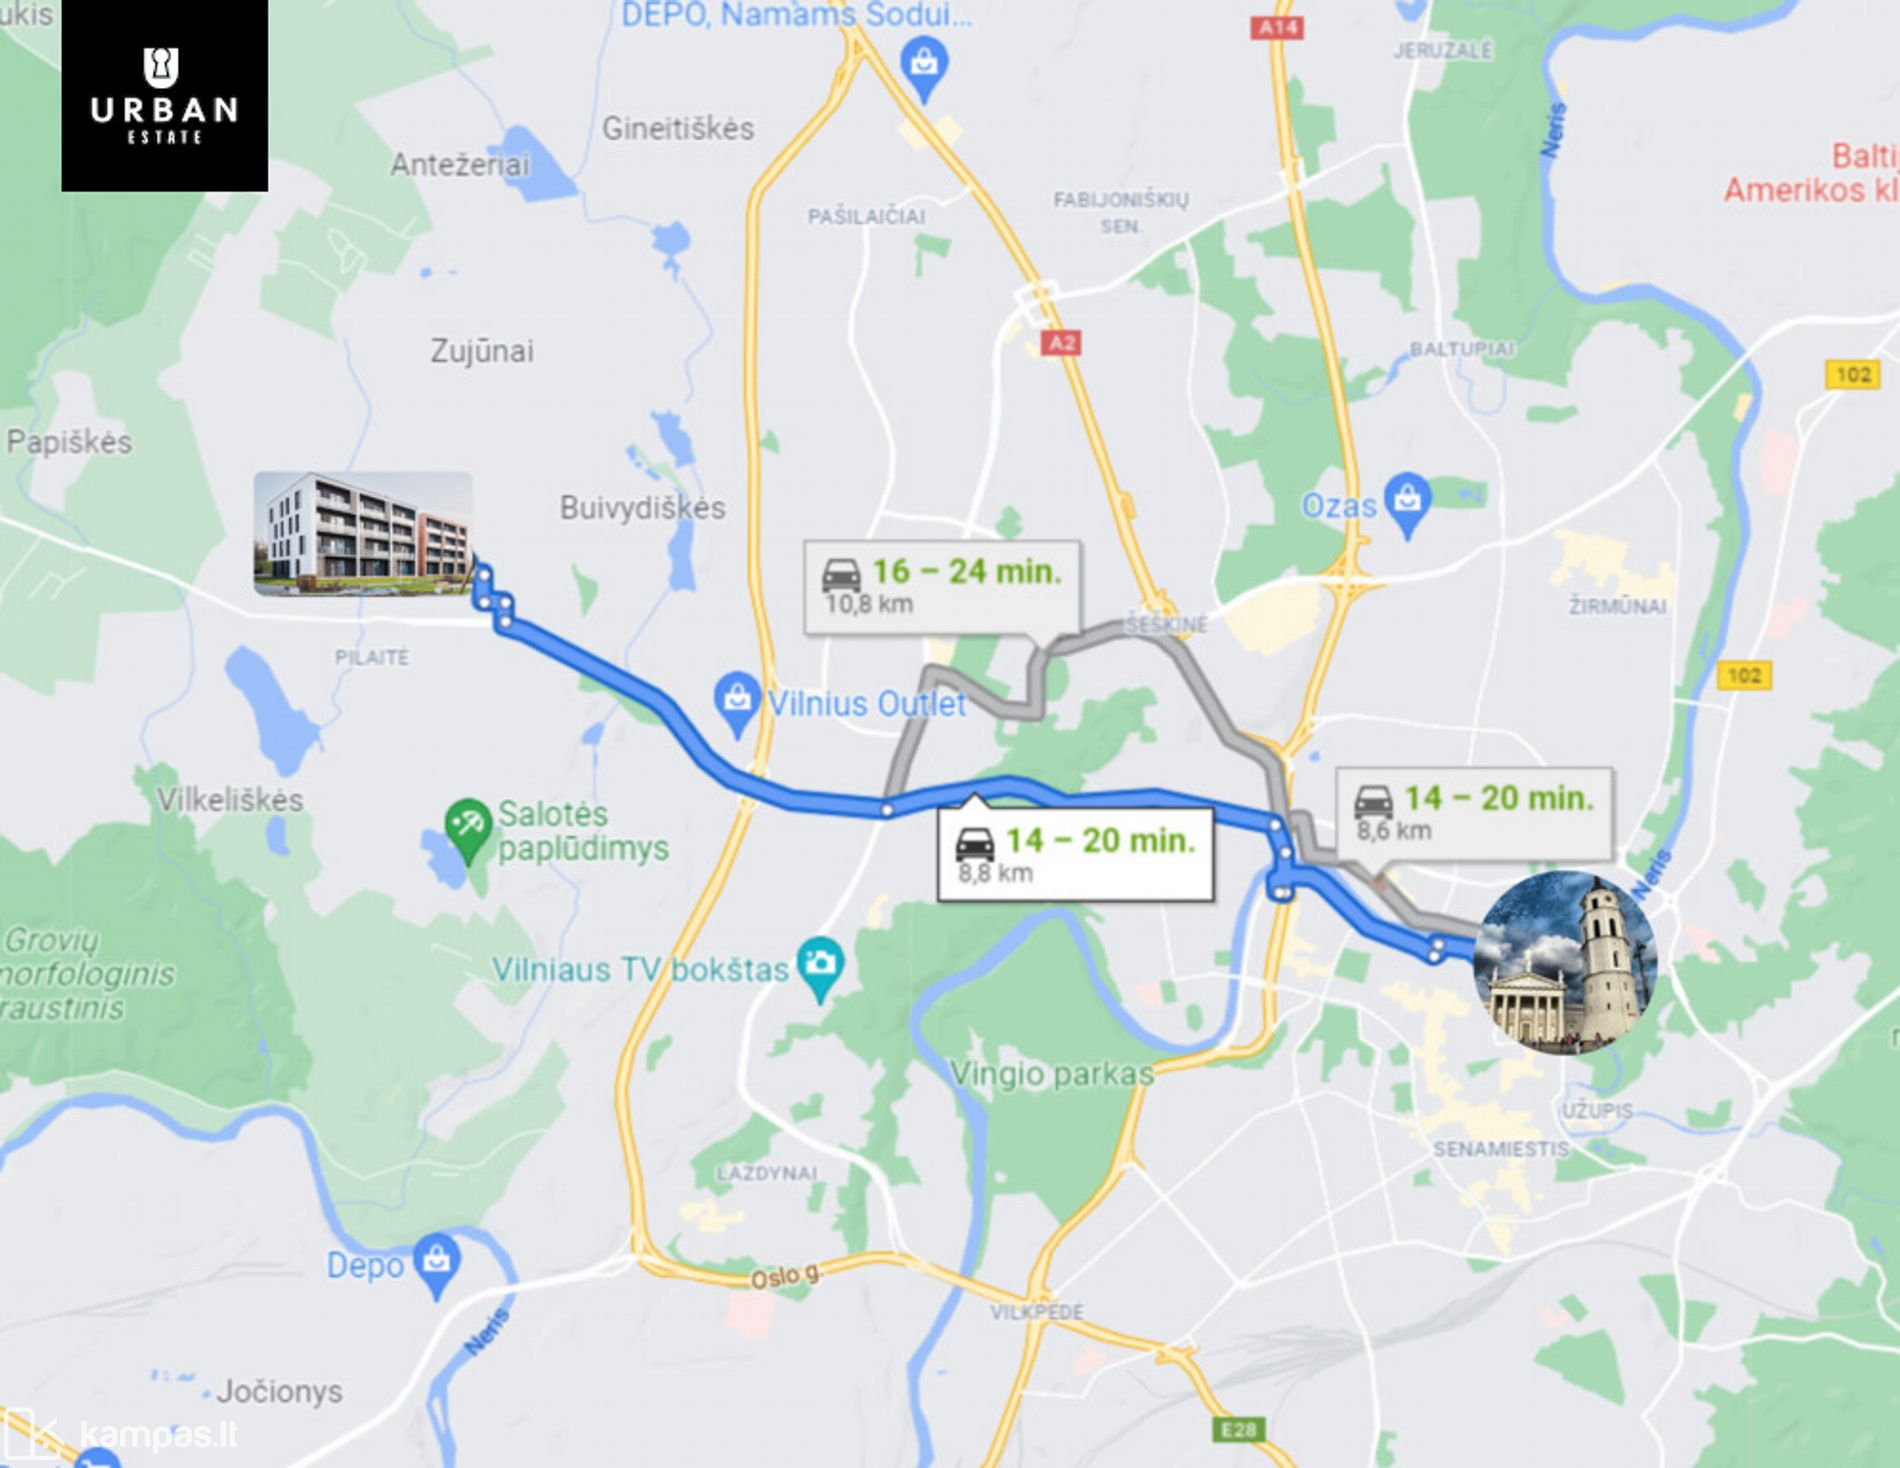Screen dimensions: 1900x1468
Task: Click the Urban Estate logo
Action: point(165,96)
